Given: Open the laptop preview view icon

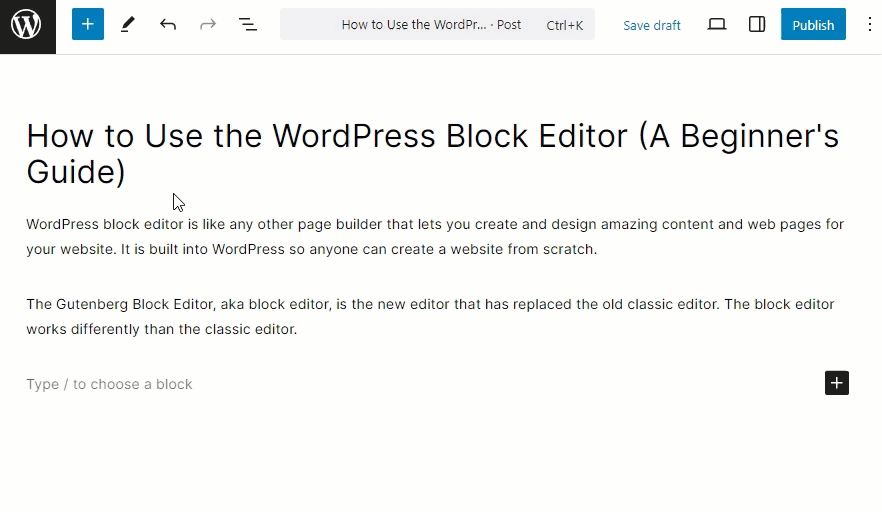Looking at the screenshot, I should click(x=717, y=24).
